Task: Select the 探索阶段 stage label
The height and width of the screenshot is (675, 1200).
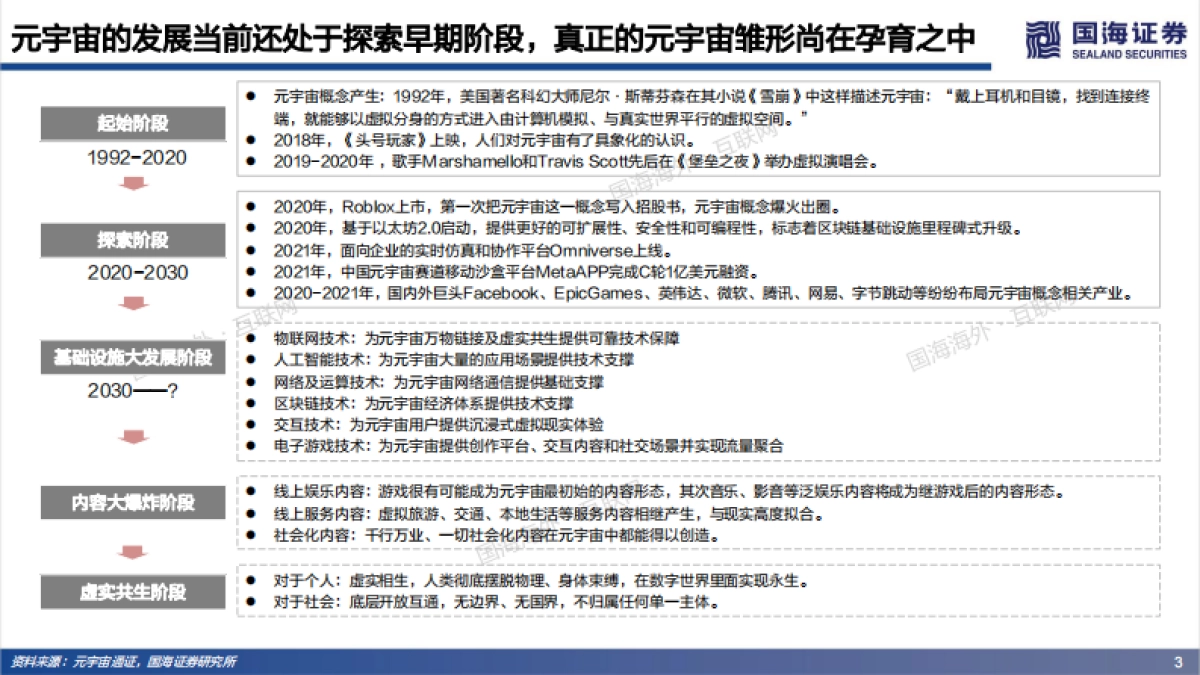Action: 132,240
